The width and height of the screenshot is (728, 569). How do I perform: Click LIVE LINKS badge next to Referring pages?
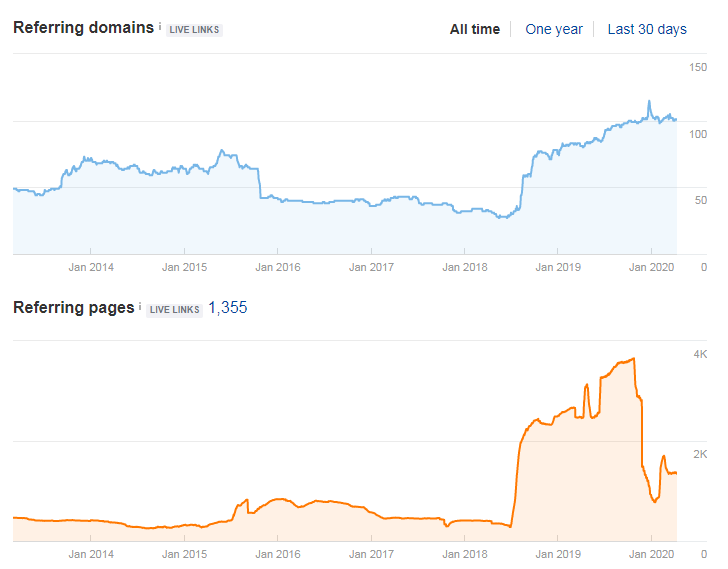click(175, 310)
